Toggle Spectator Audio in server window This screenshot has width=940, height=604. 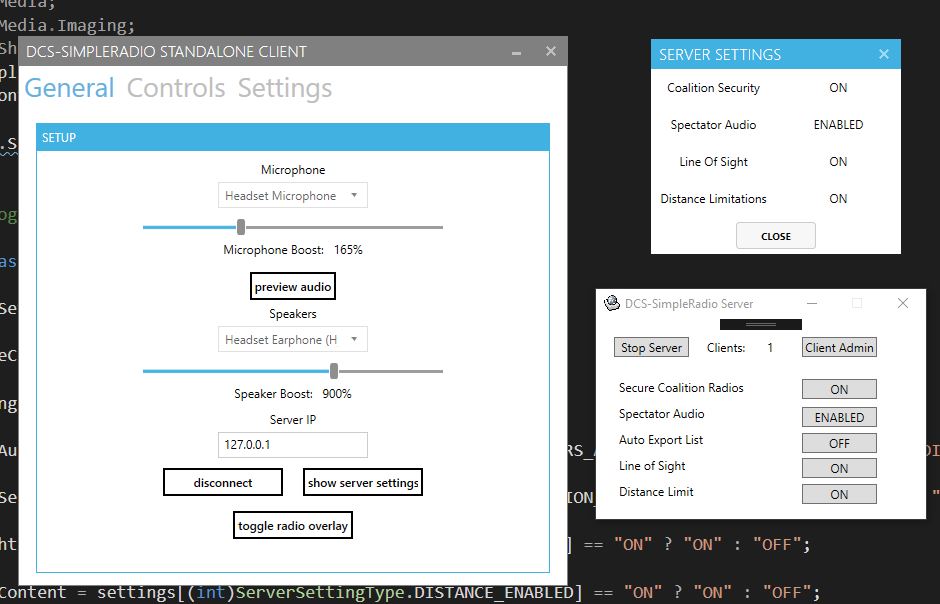tap(839, 417)
